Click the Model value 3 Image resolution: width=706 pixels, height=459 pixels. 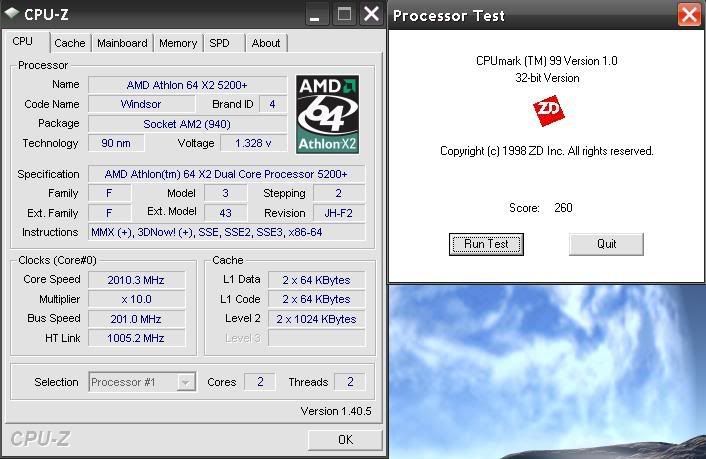(226, 194)
